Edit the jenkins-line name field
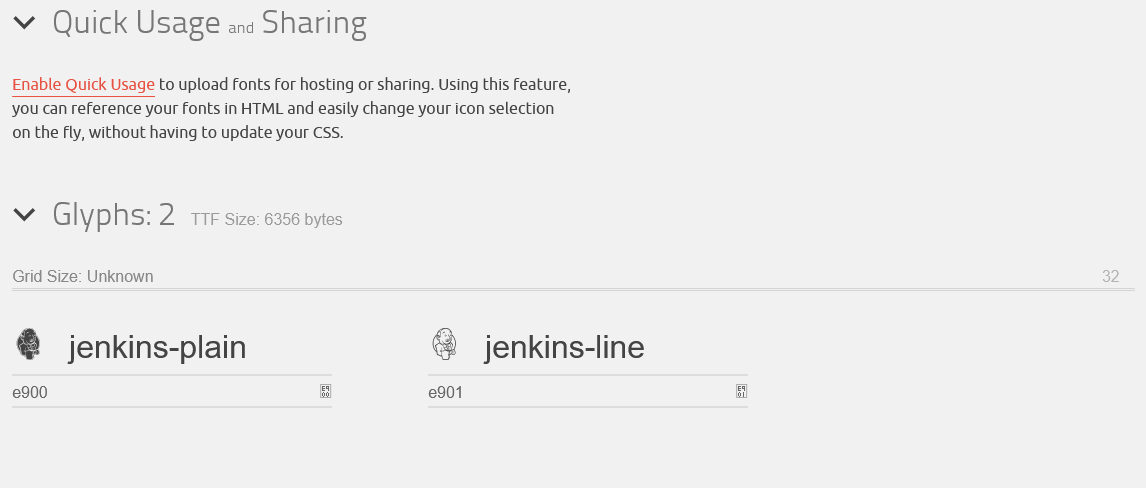The image size is (1146, 488). point(564,347)
